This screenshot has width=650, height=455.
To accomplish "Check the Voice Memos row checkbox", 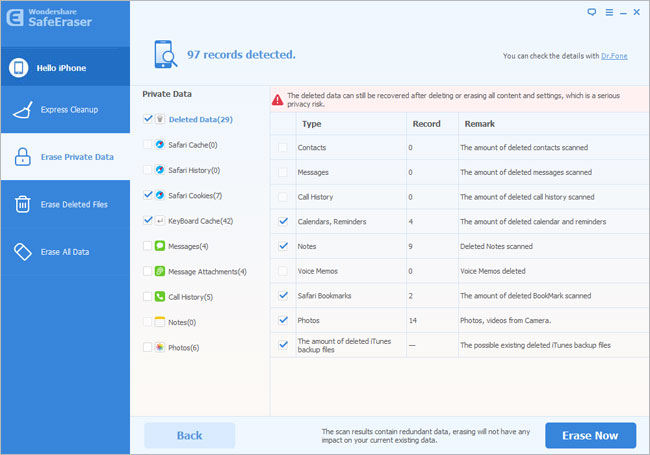I will 283,271.
